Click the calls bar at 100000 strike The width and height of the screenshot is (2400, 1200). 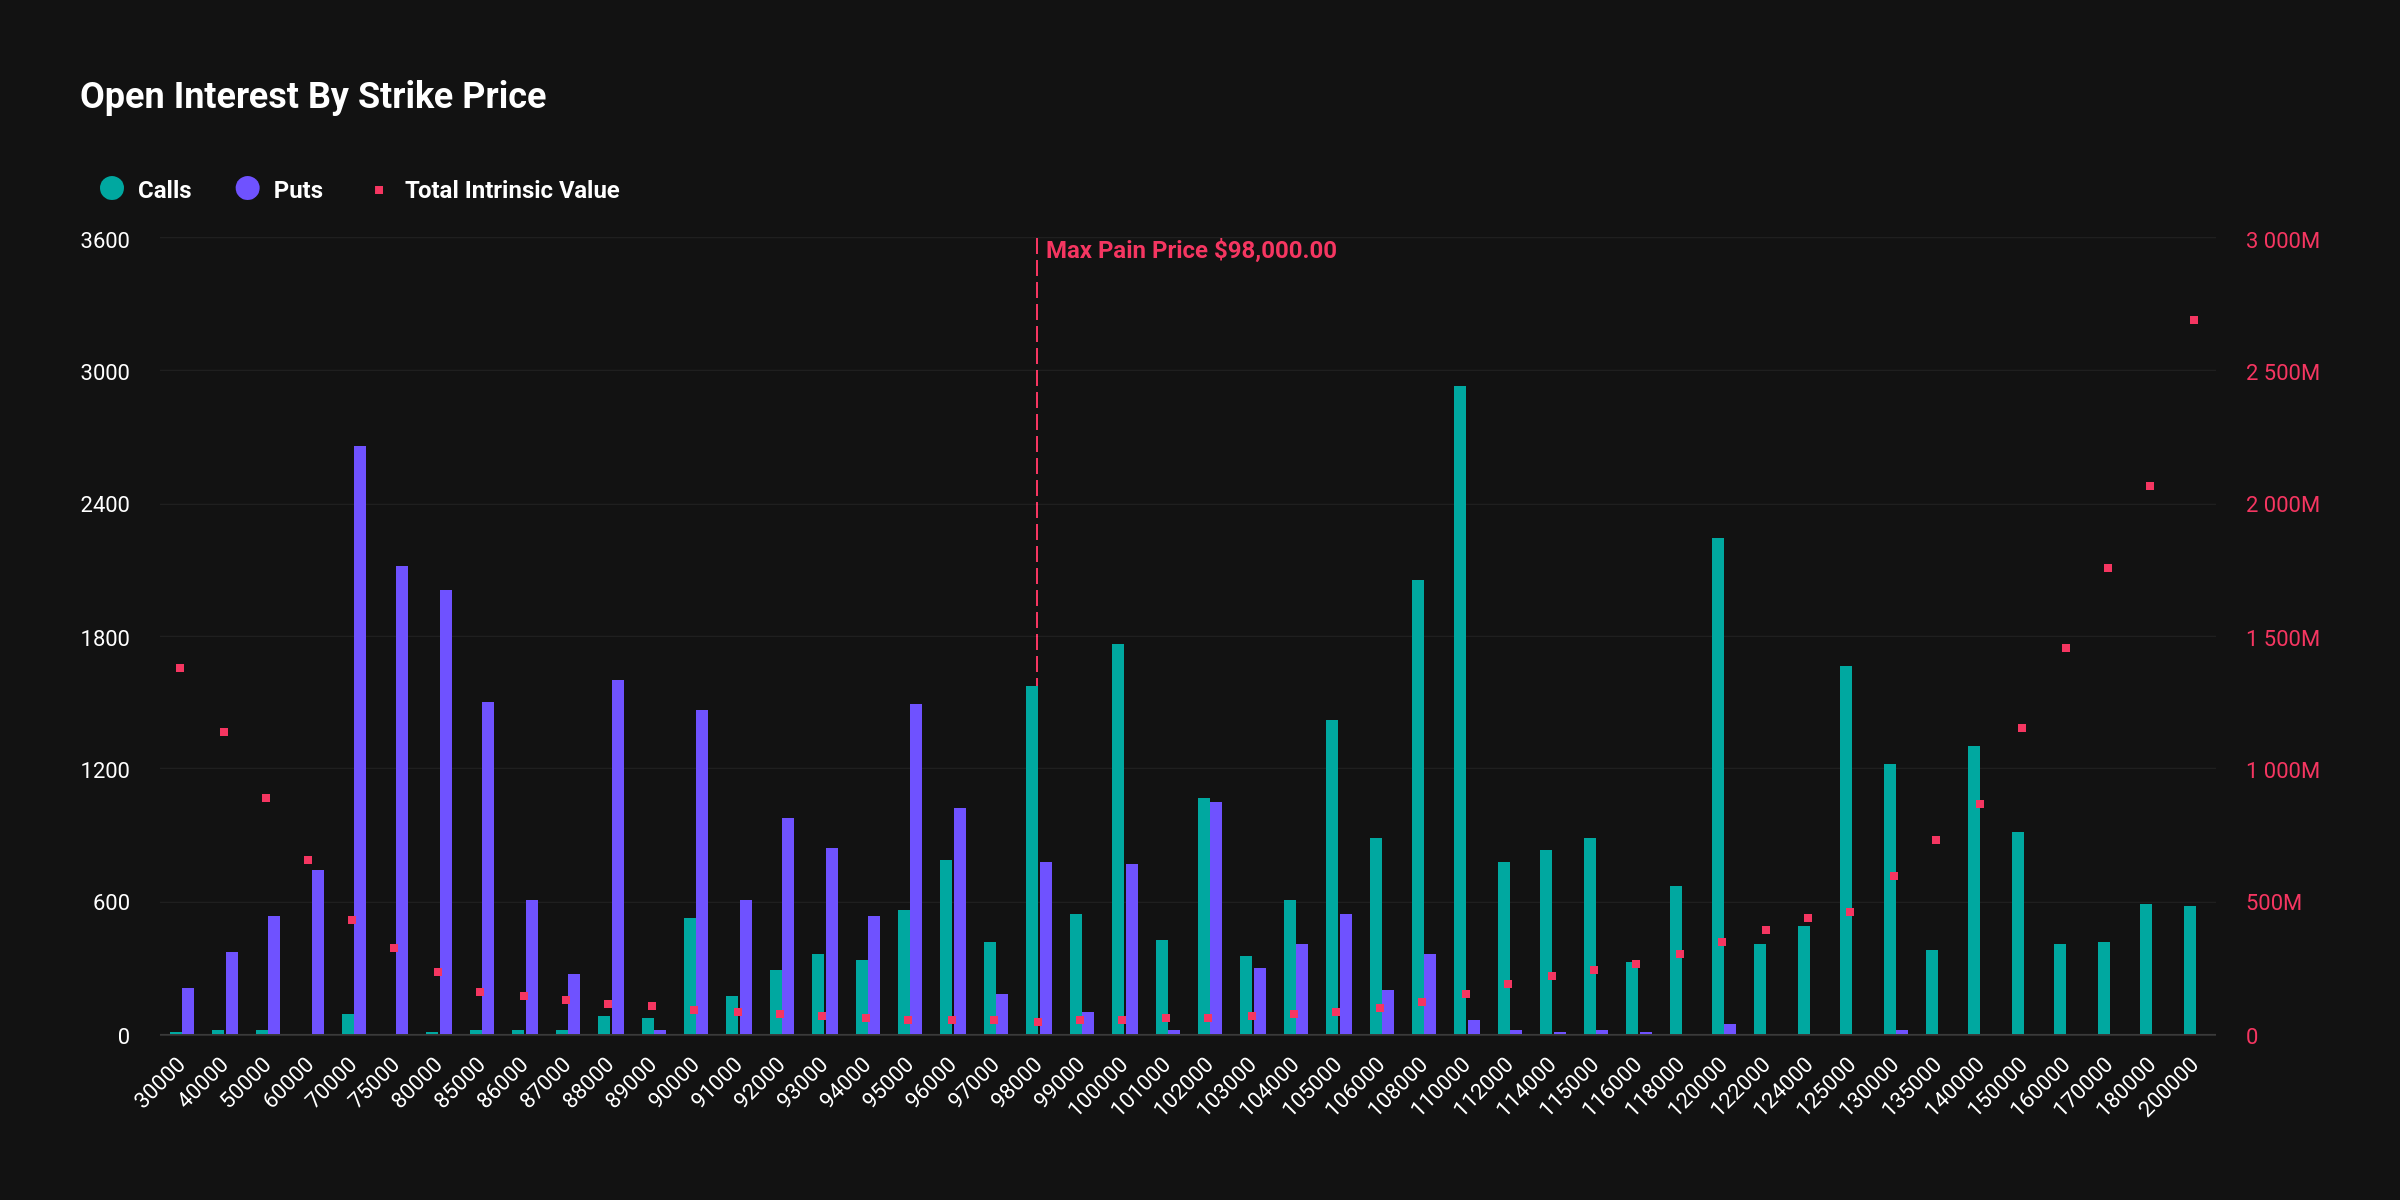tap(1118, 840)
